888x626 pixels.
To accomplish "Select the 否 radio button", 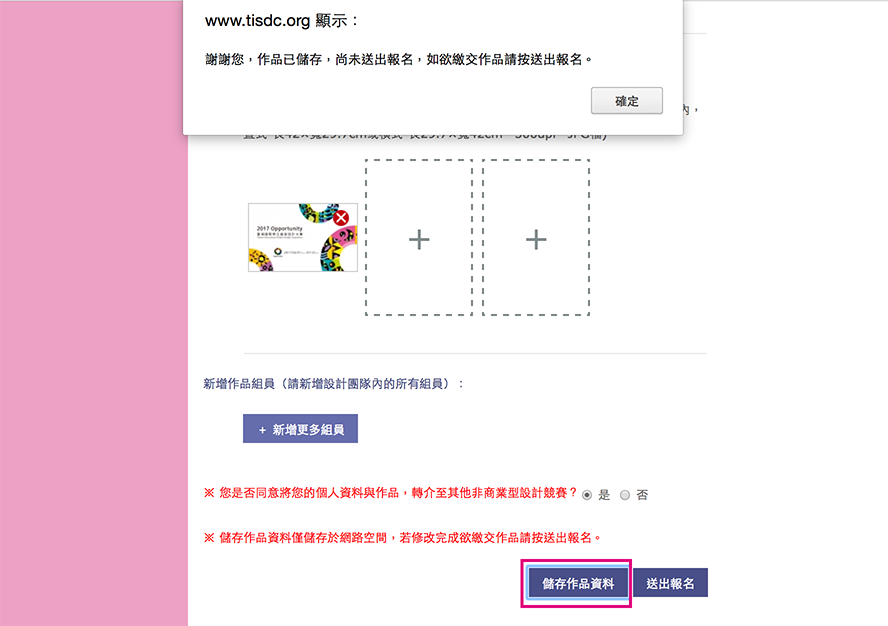I will click(x=625, y=495).
